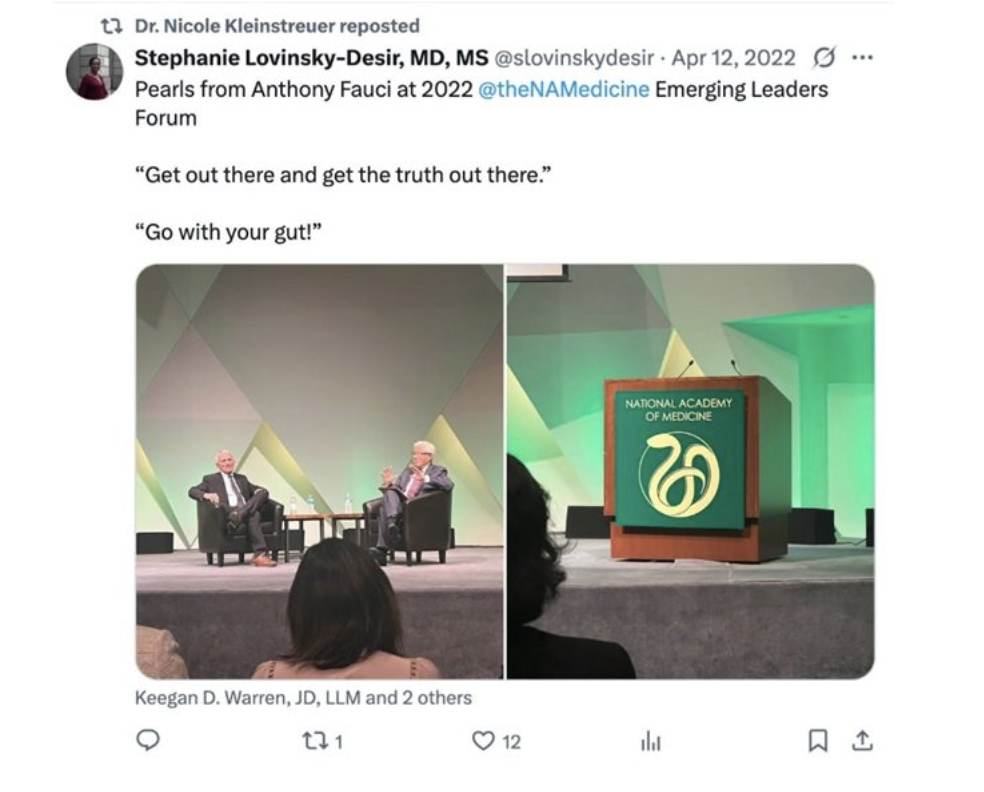Open Dr. Nicole Kleinstreuer reposted label
The image size is (984, 792).
click(x=277, y=26)
